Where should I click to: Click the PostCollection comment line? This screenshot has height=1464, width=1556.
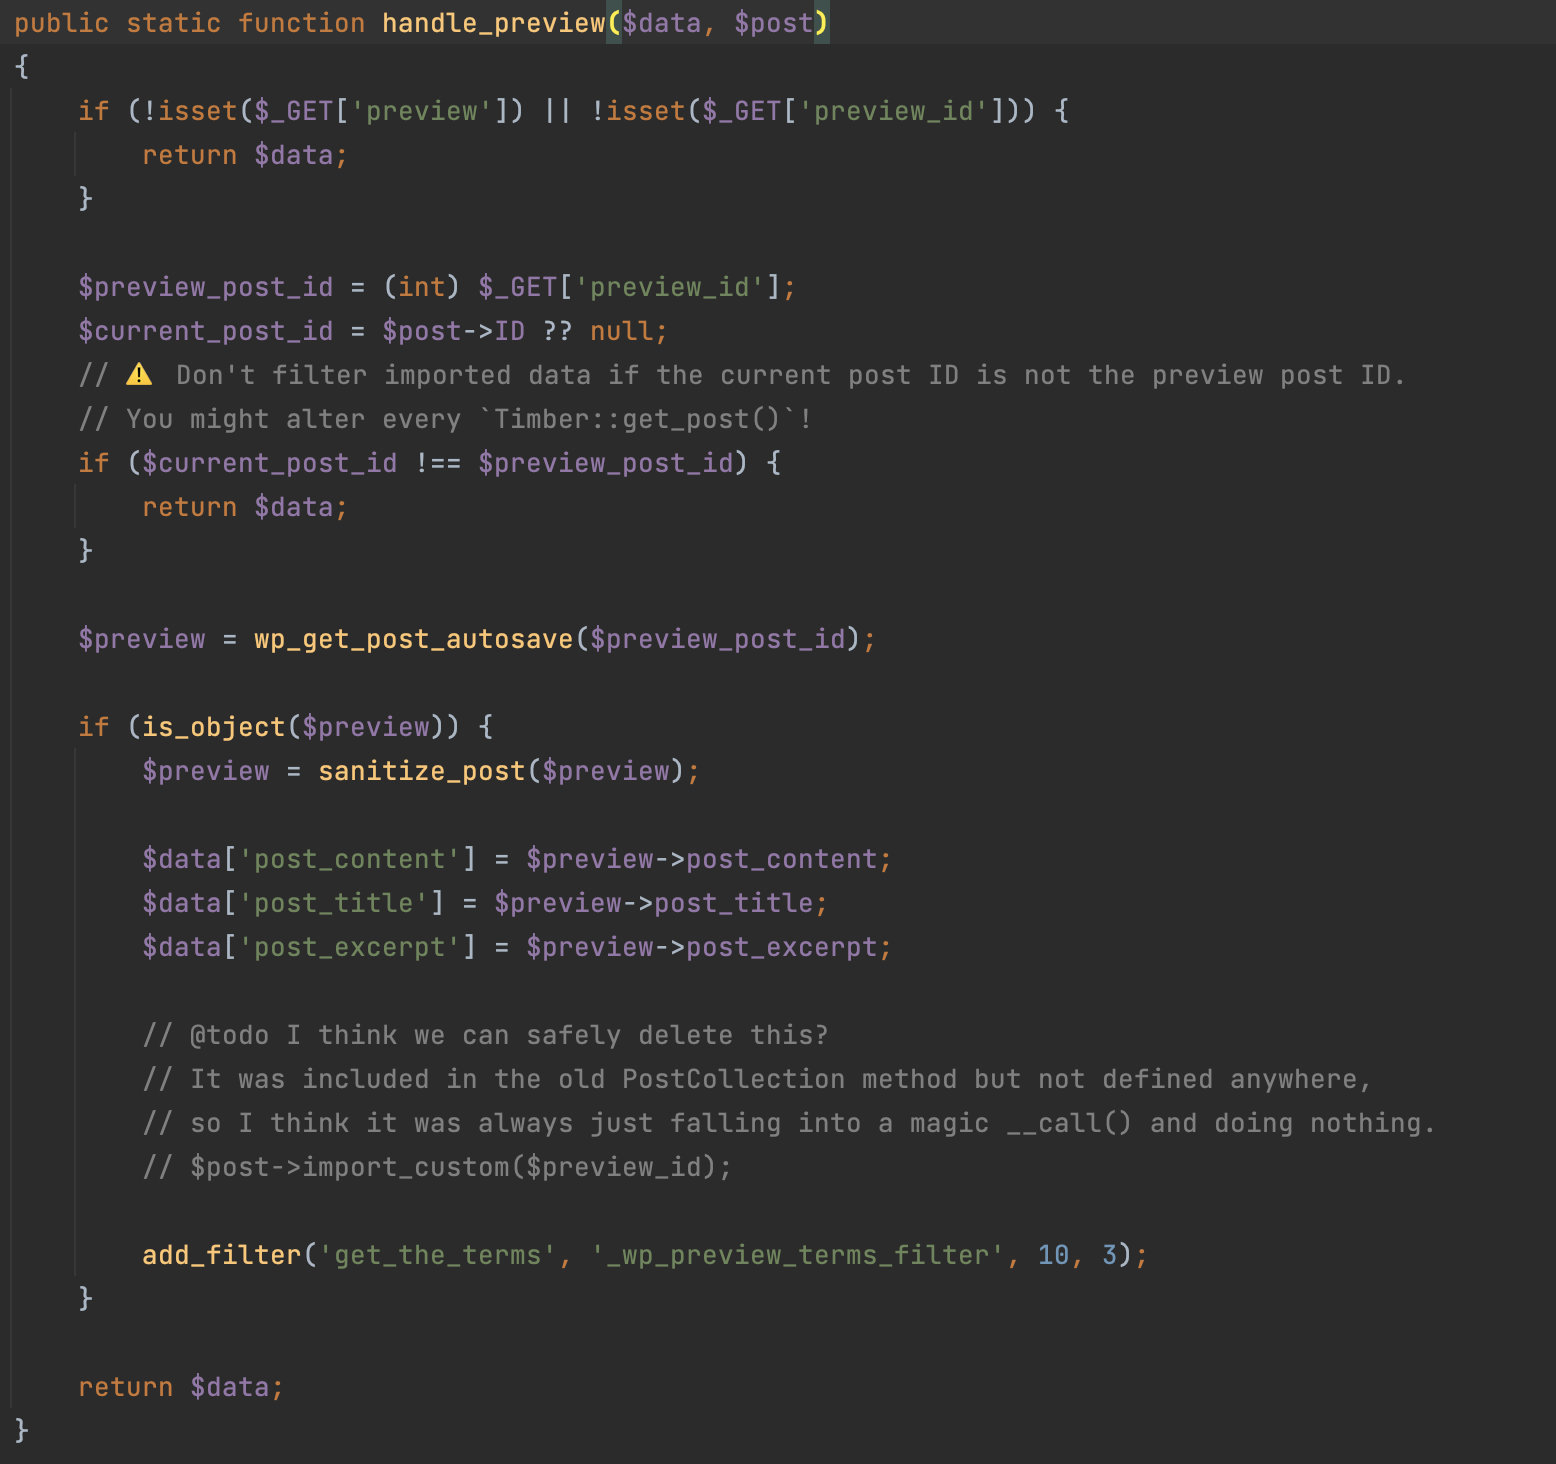(x=758, y=1079)
